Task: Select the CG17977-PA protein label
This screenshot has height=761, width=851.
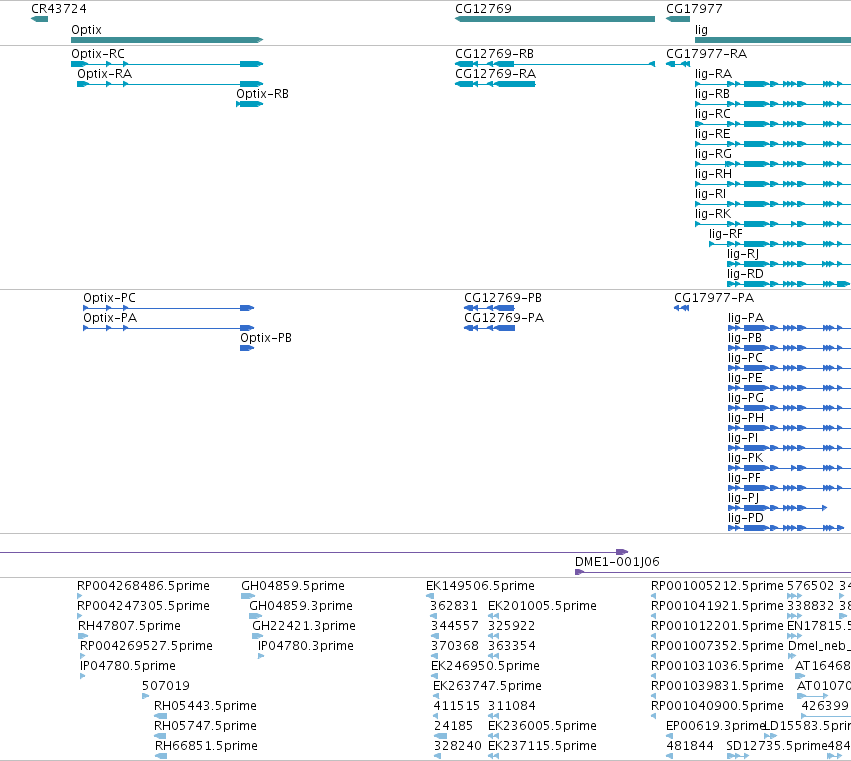Action: [714, 298]
